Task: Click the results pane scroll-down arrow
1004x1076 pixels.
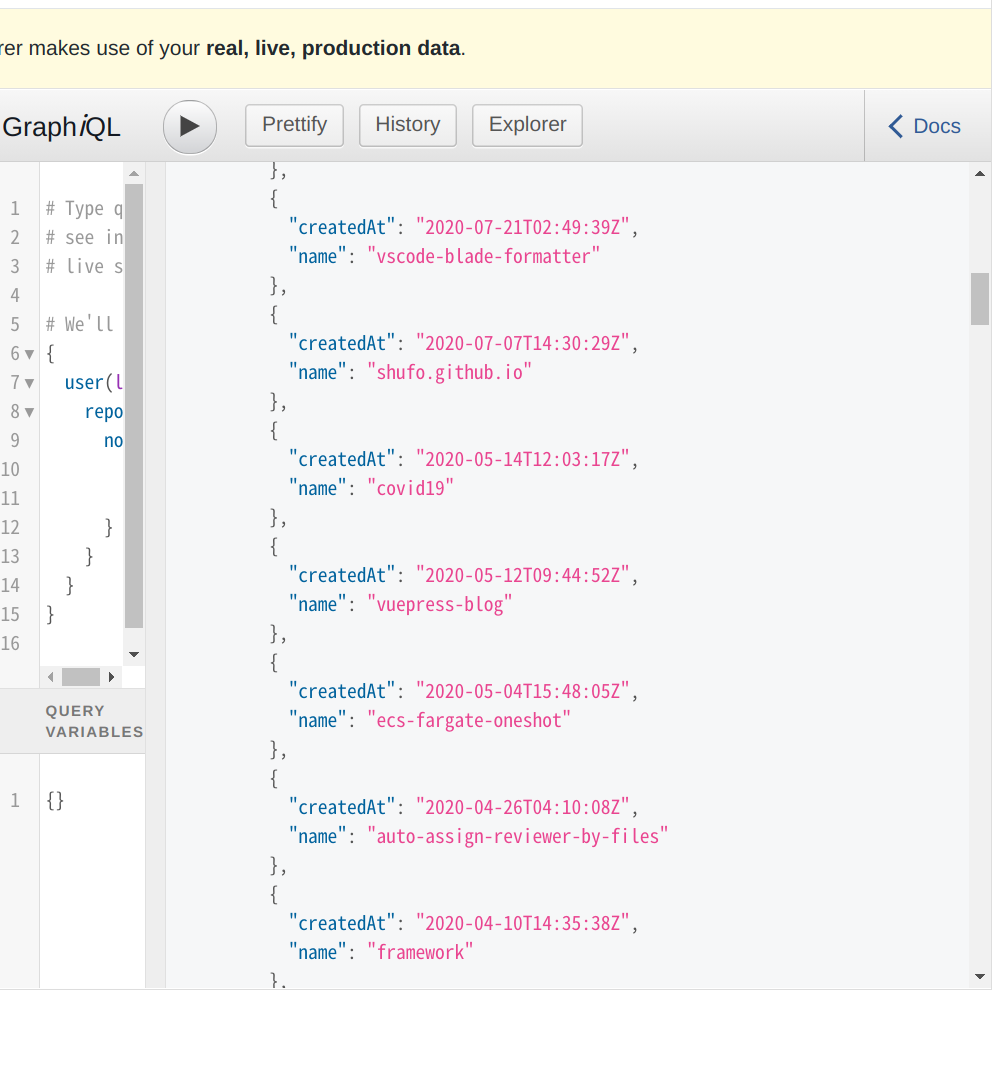Action: 979,976
